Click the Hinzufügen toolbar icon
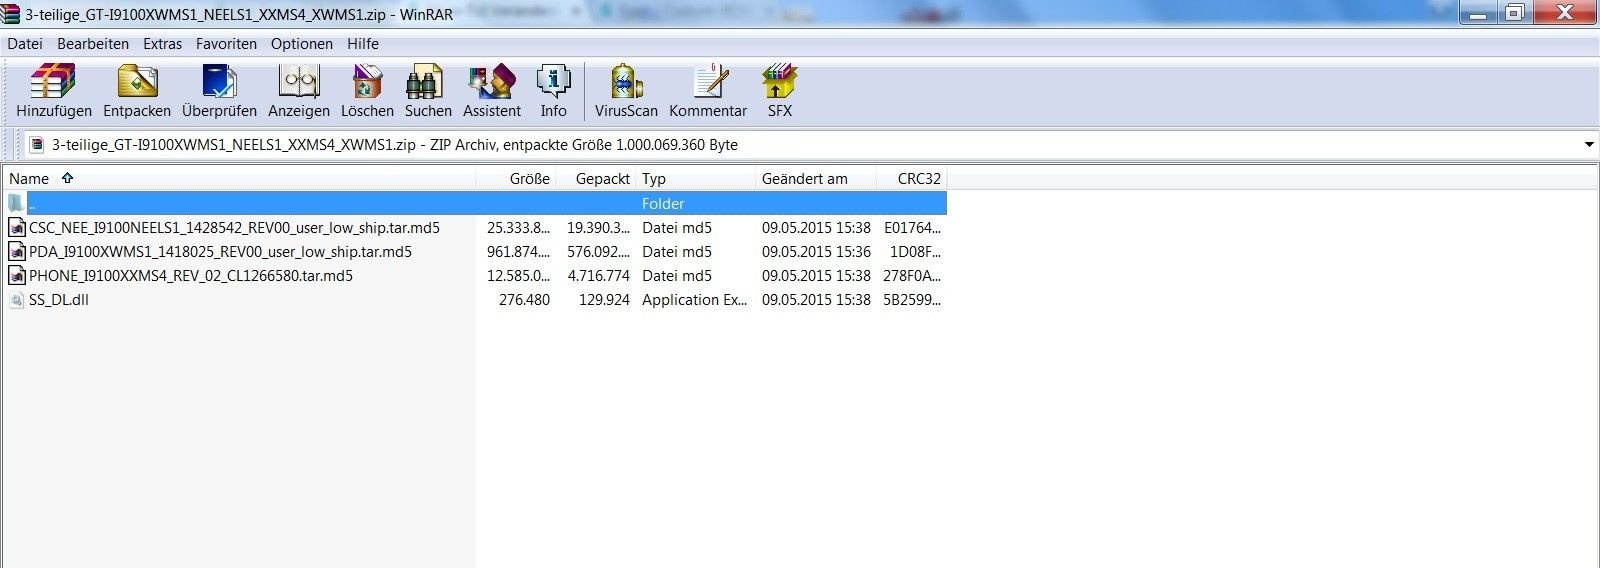This screenshot has height=568, width=1600. [53, 82]
